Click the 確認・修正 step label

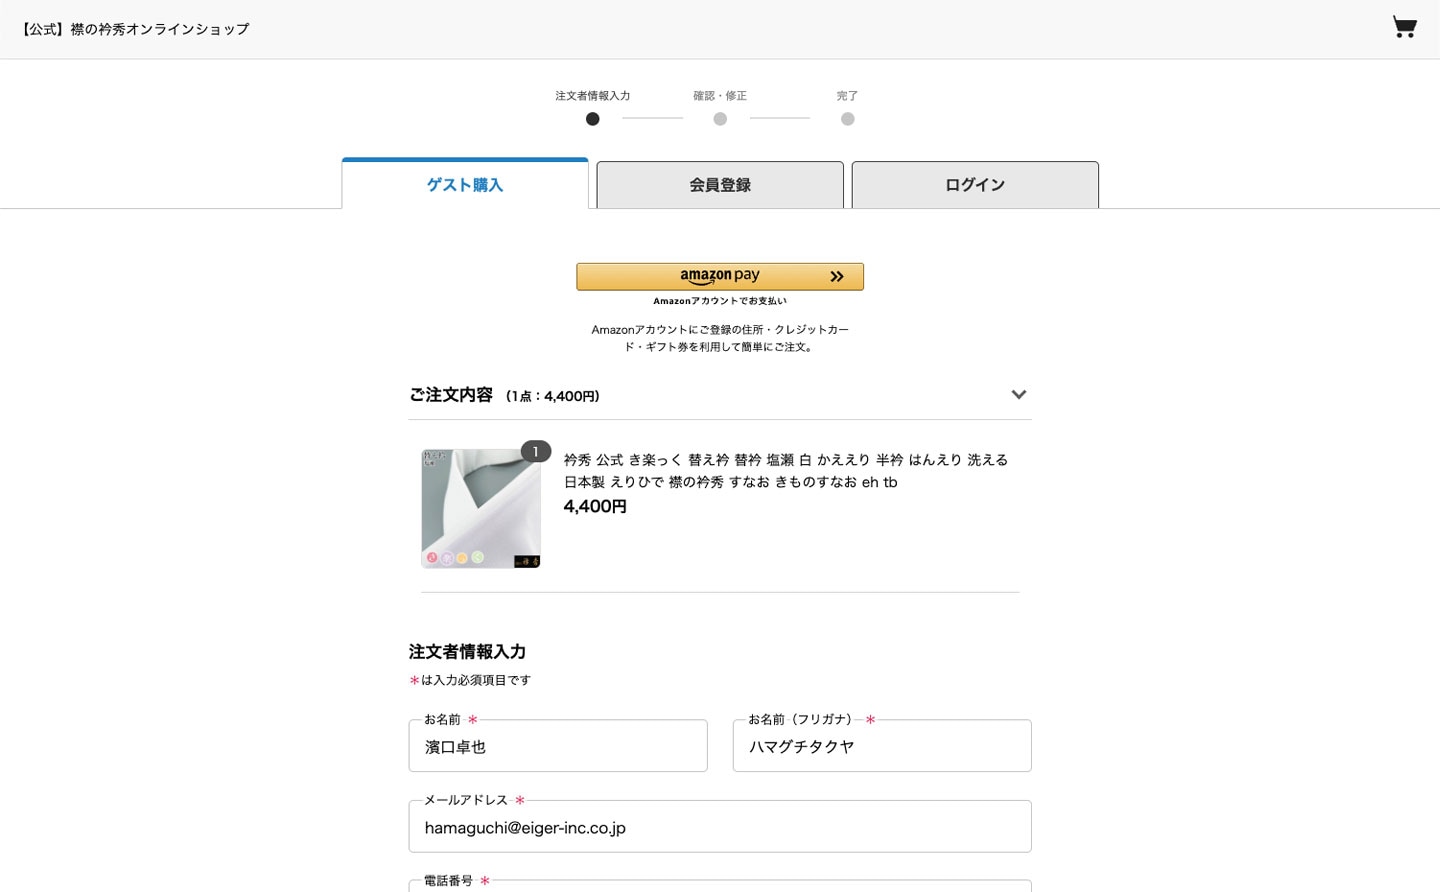(x=720, y=96)
